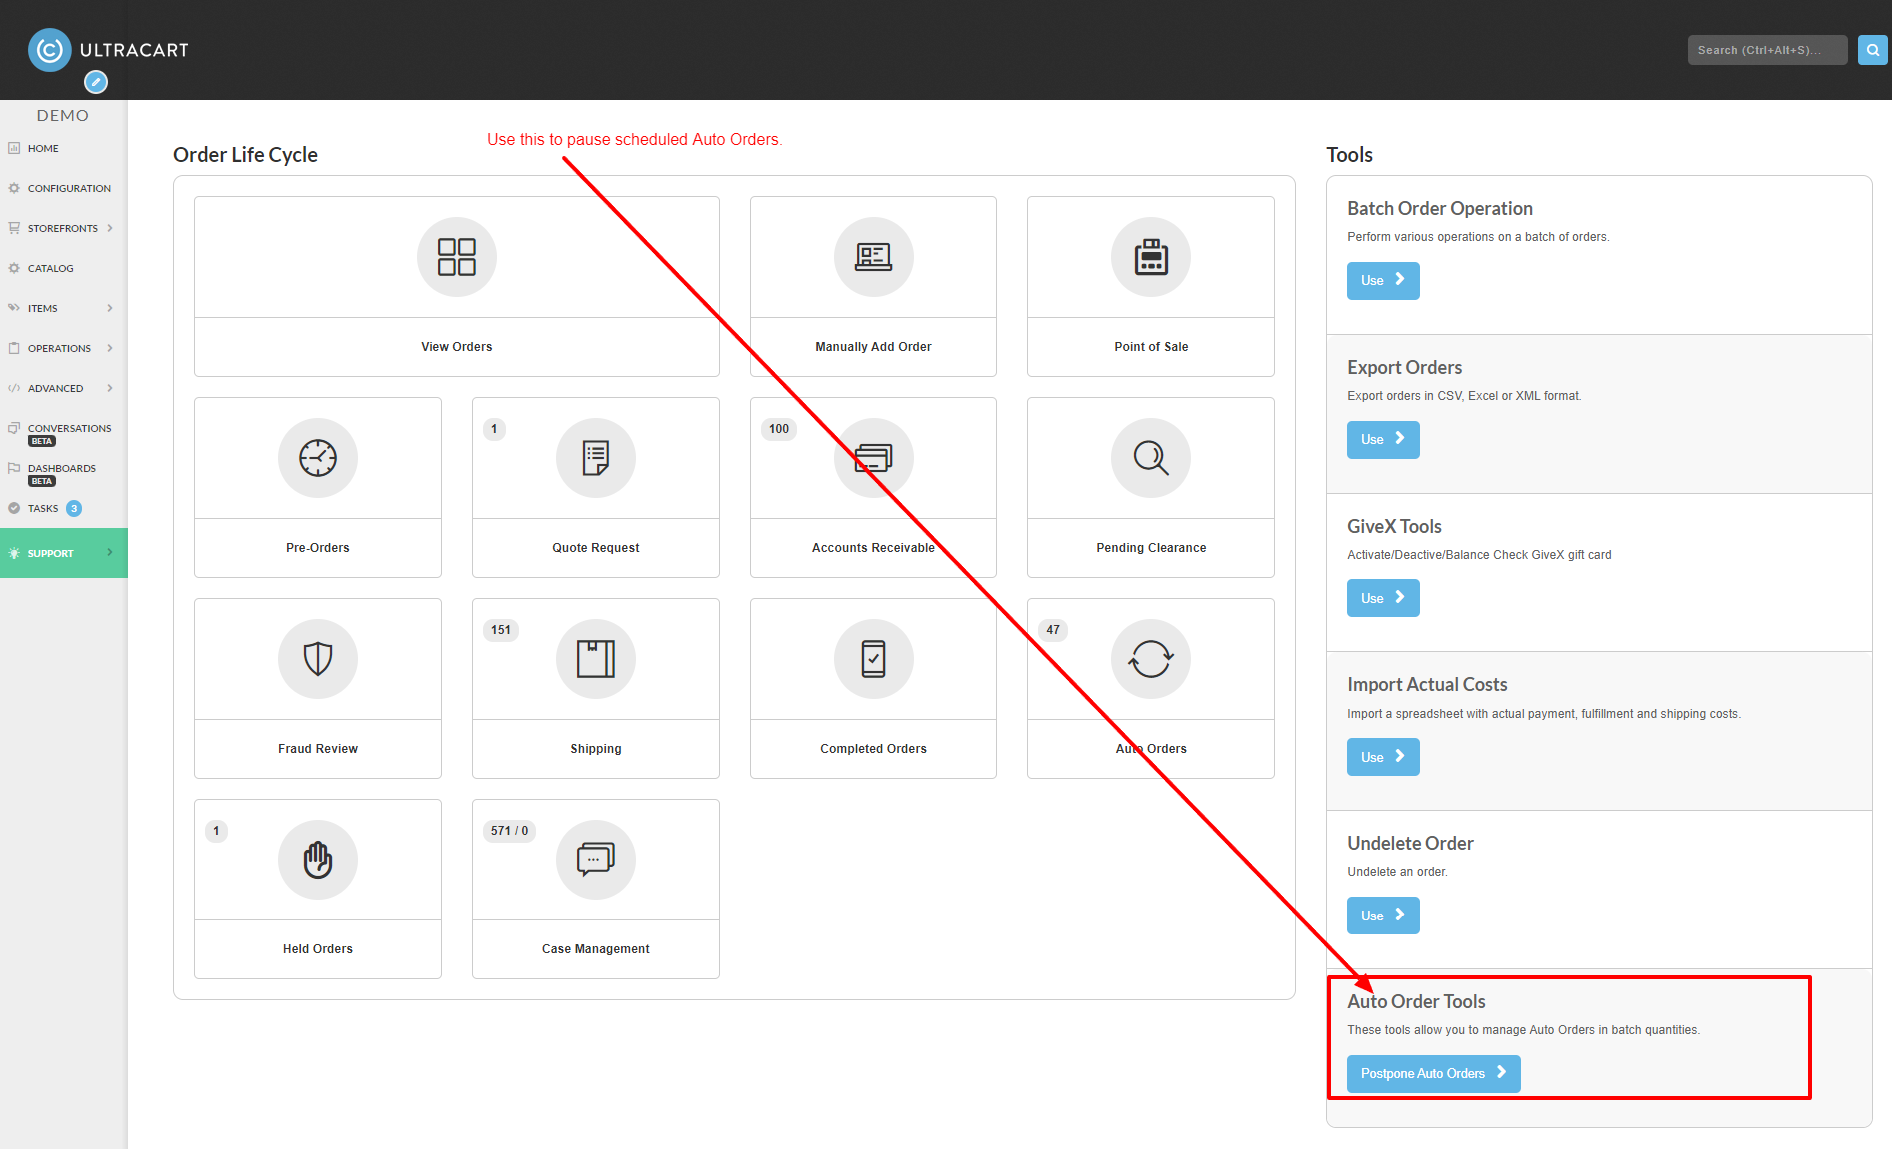1892x1149 pixels.
Task: Click the Configuration gear icon
Action: point(14,188)
